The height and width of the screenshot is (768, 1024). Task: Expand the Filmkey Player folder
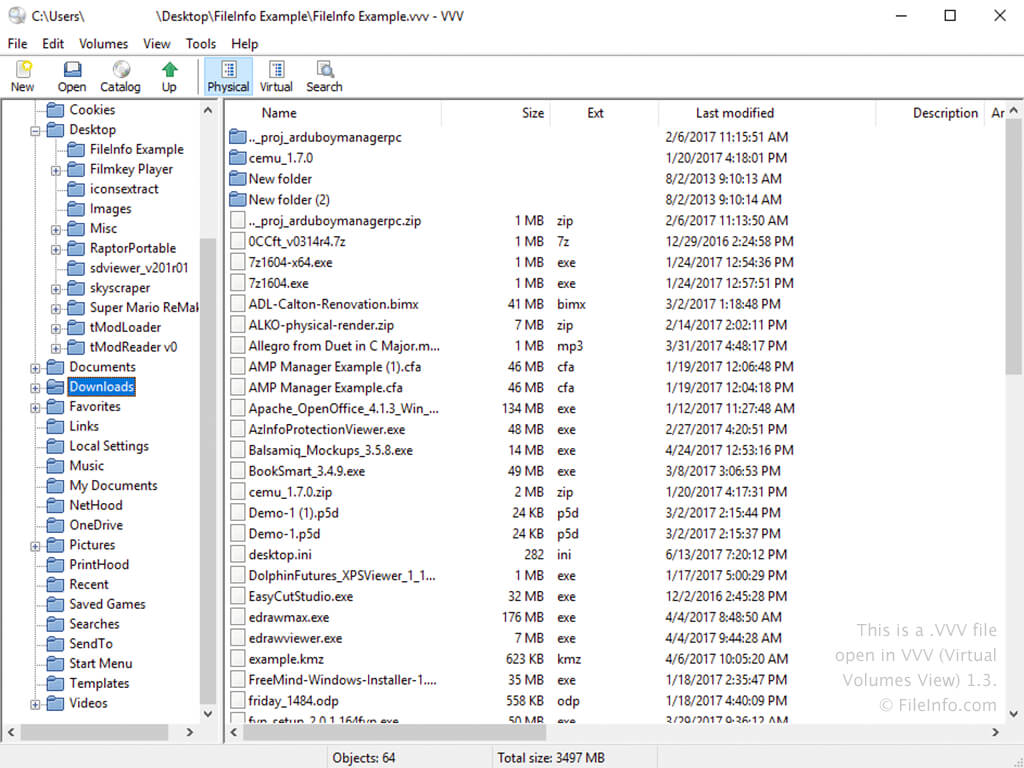56,170
